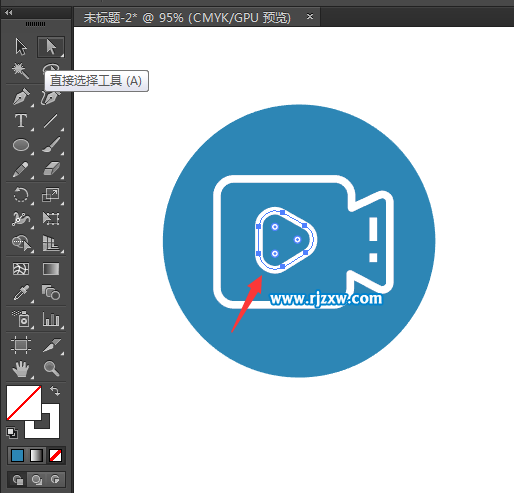The height and width of the screenshot is (493, 514).
Task: Swap fill and stroke colors
Action: [x=55, y=391]
